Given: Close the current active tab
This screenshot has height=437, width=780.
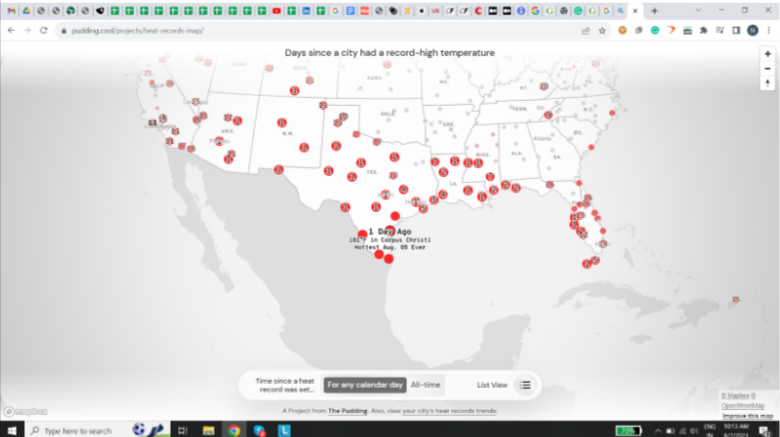Looking at the screenshot, I should coord(635,10).
